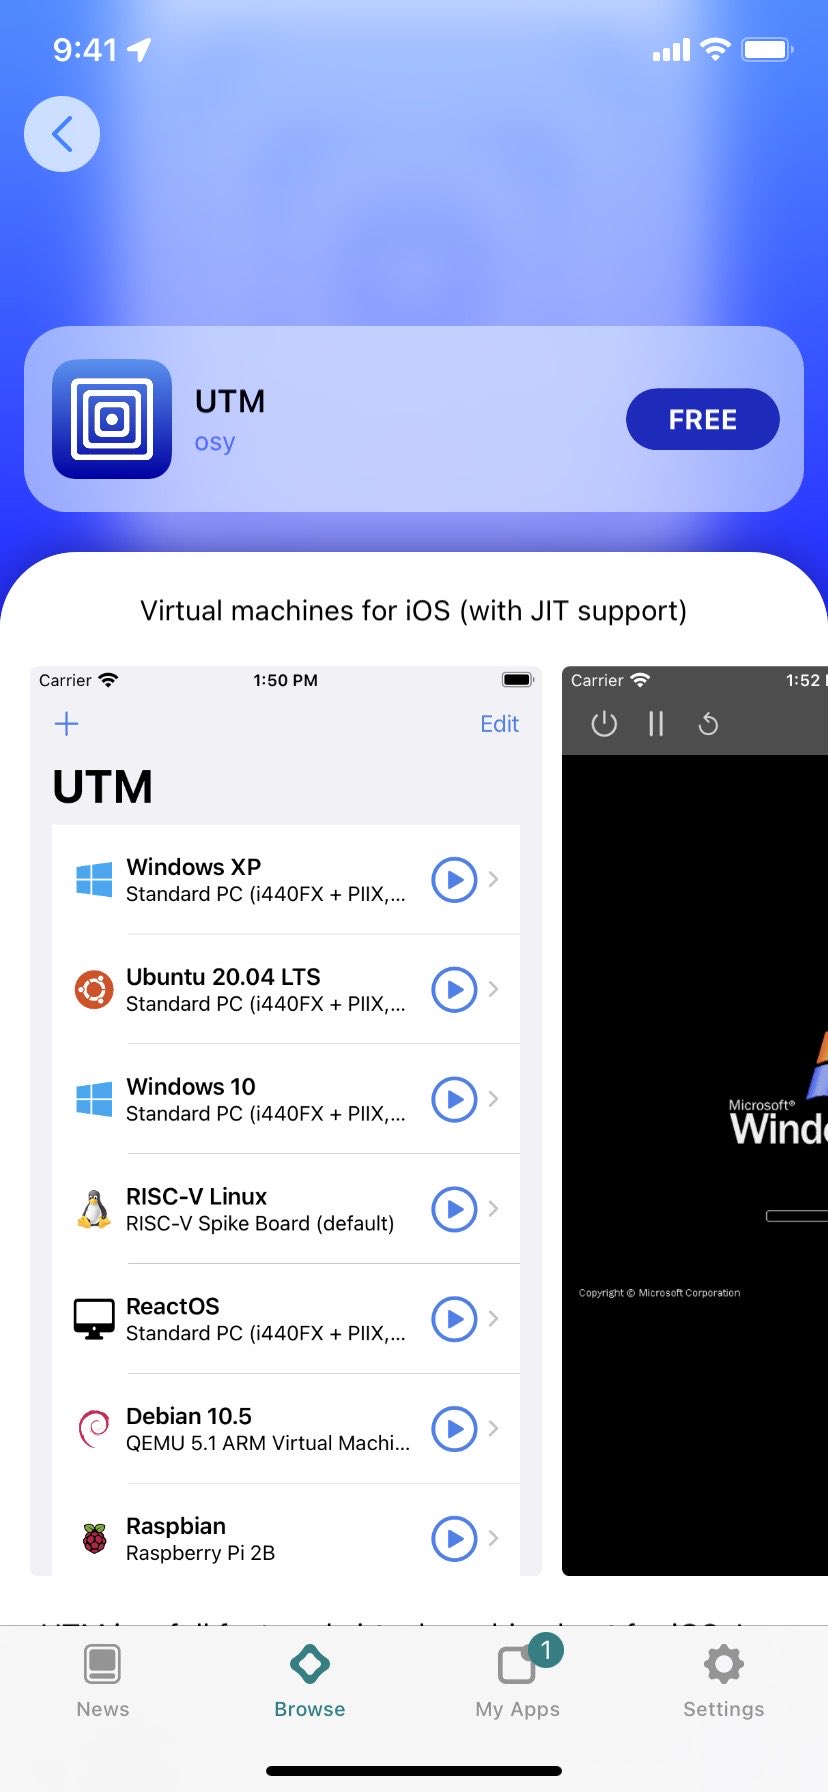Tap the Wi-Fi icon in status bar

715,49
